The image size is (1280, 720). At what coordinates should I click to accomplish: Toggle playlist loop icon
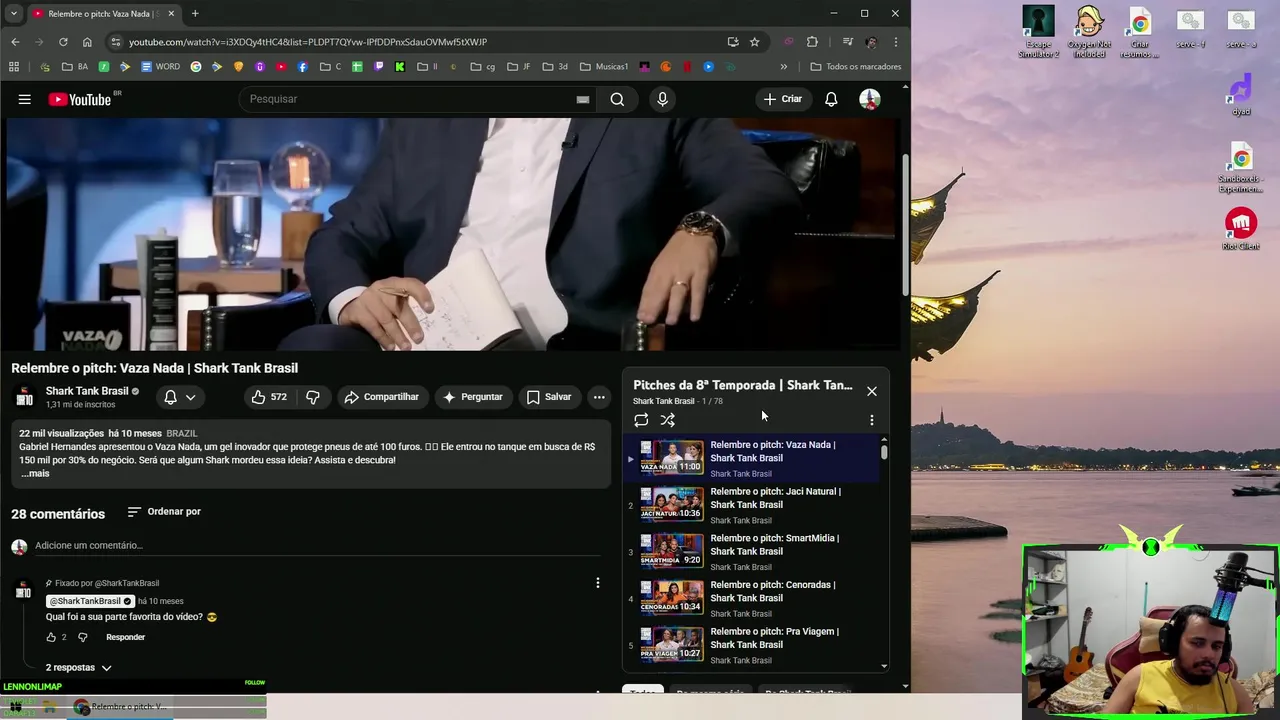point(641,420)
